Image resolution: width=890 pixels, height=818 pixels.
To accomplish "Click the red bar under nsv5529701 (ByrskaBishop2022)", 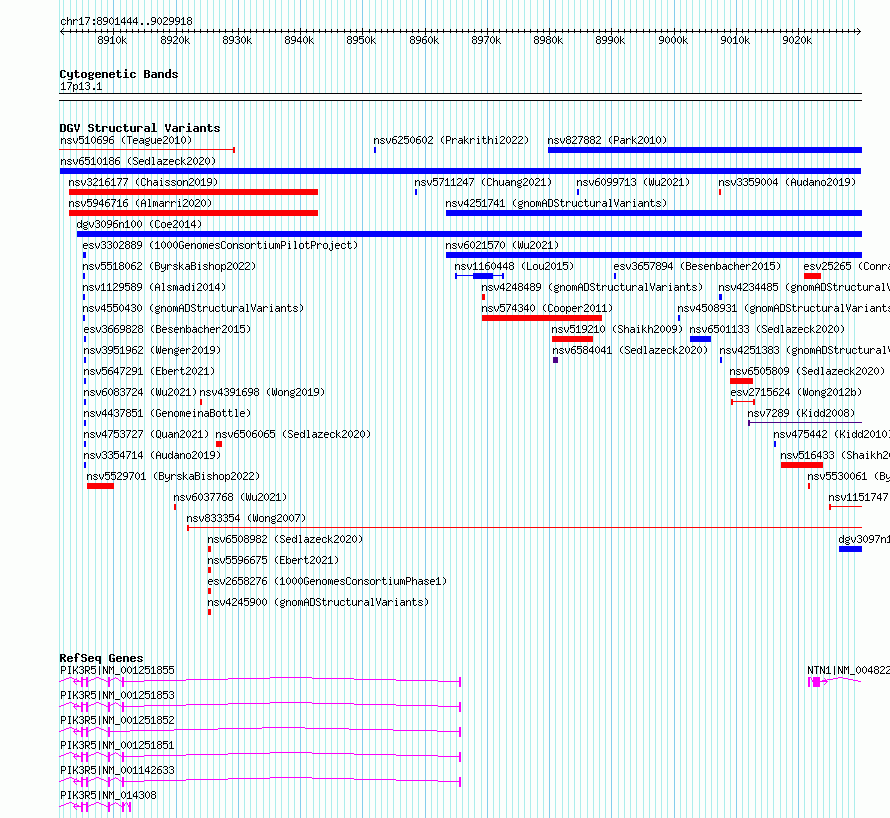I will (x=100, y=486).
